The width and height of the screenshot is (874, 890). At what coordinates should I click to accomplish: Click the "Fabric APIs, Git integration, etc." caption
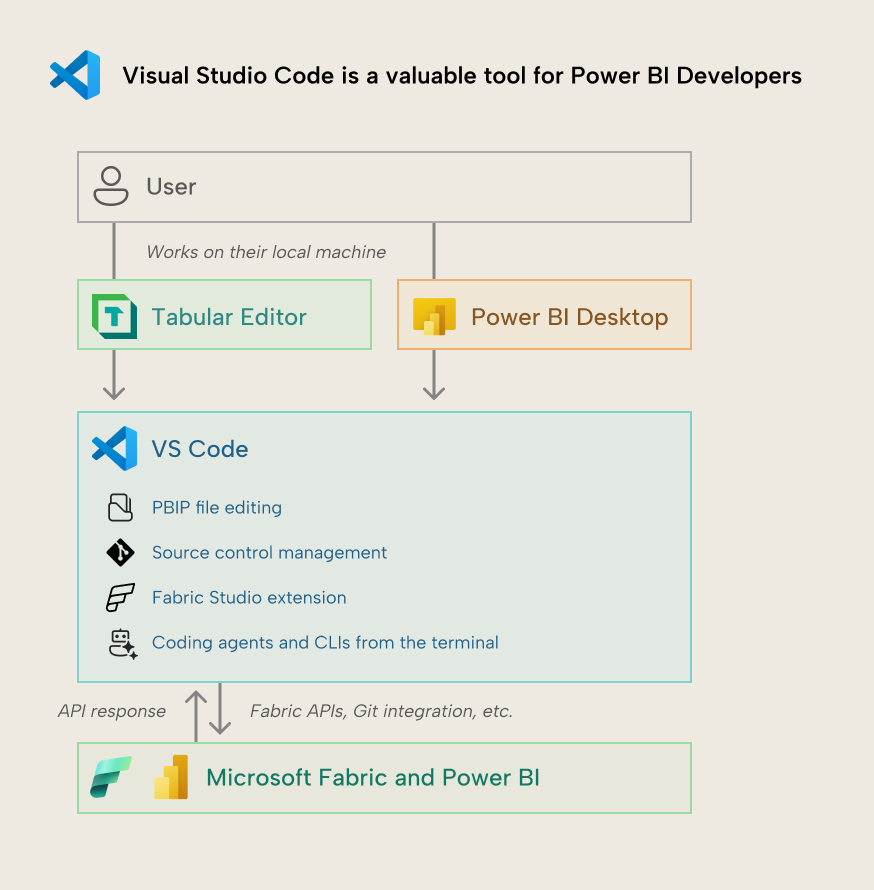[381, 711]
